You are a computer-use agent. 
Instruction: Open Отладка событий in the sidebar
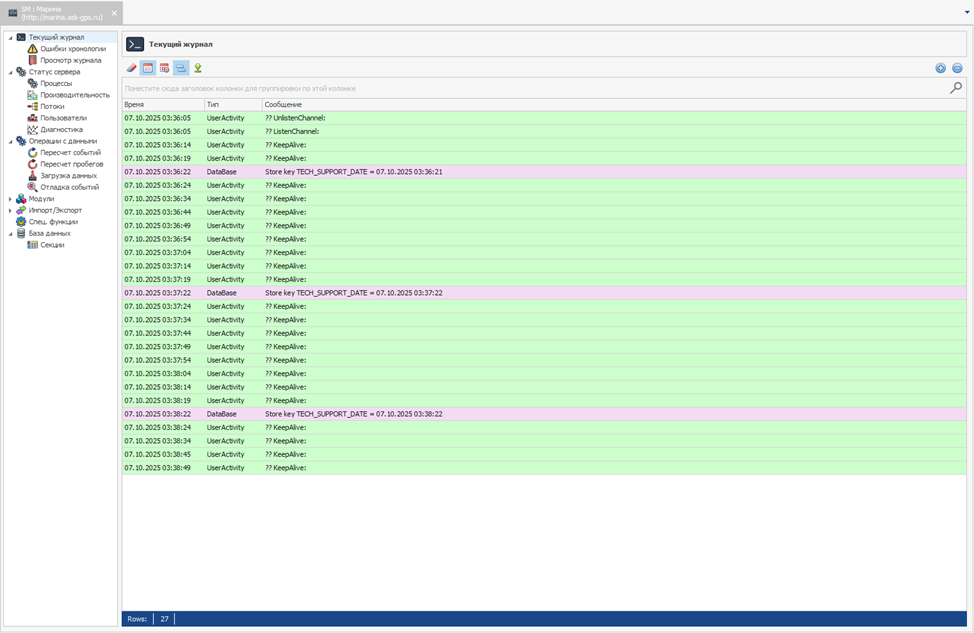(x=69, y=187)
